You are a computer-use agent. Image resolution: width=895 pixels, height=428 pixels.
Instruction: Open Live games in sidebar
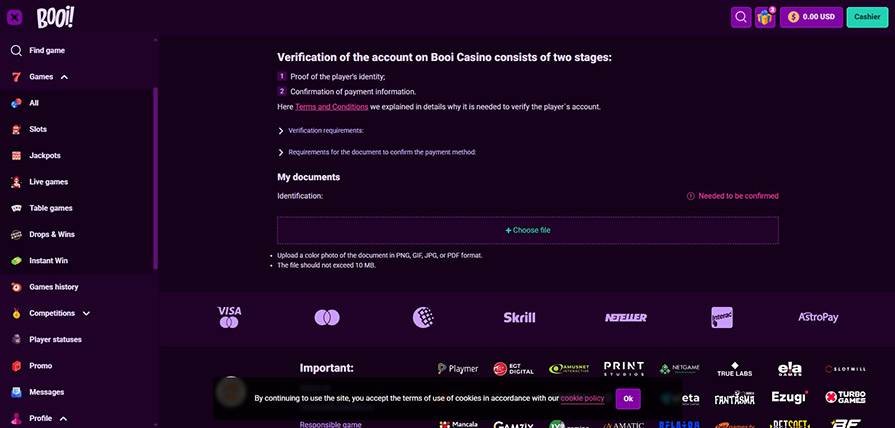(48, 182)
